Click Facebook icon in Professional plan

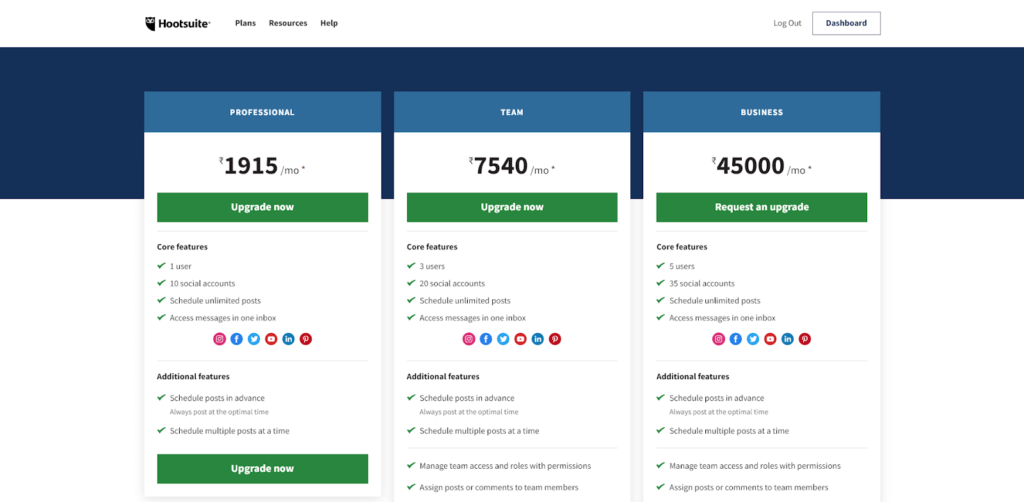coord(236,339)
